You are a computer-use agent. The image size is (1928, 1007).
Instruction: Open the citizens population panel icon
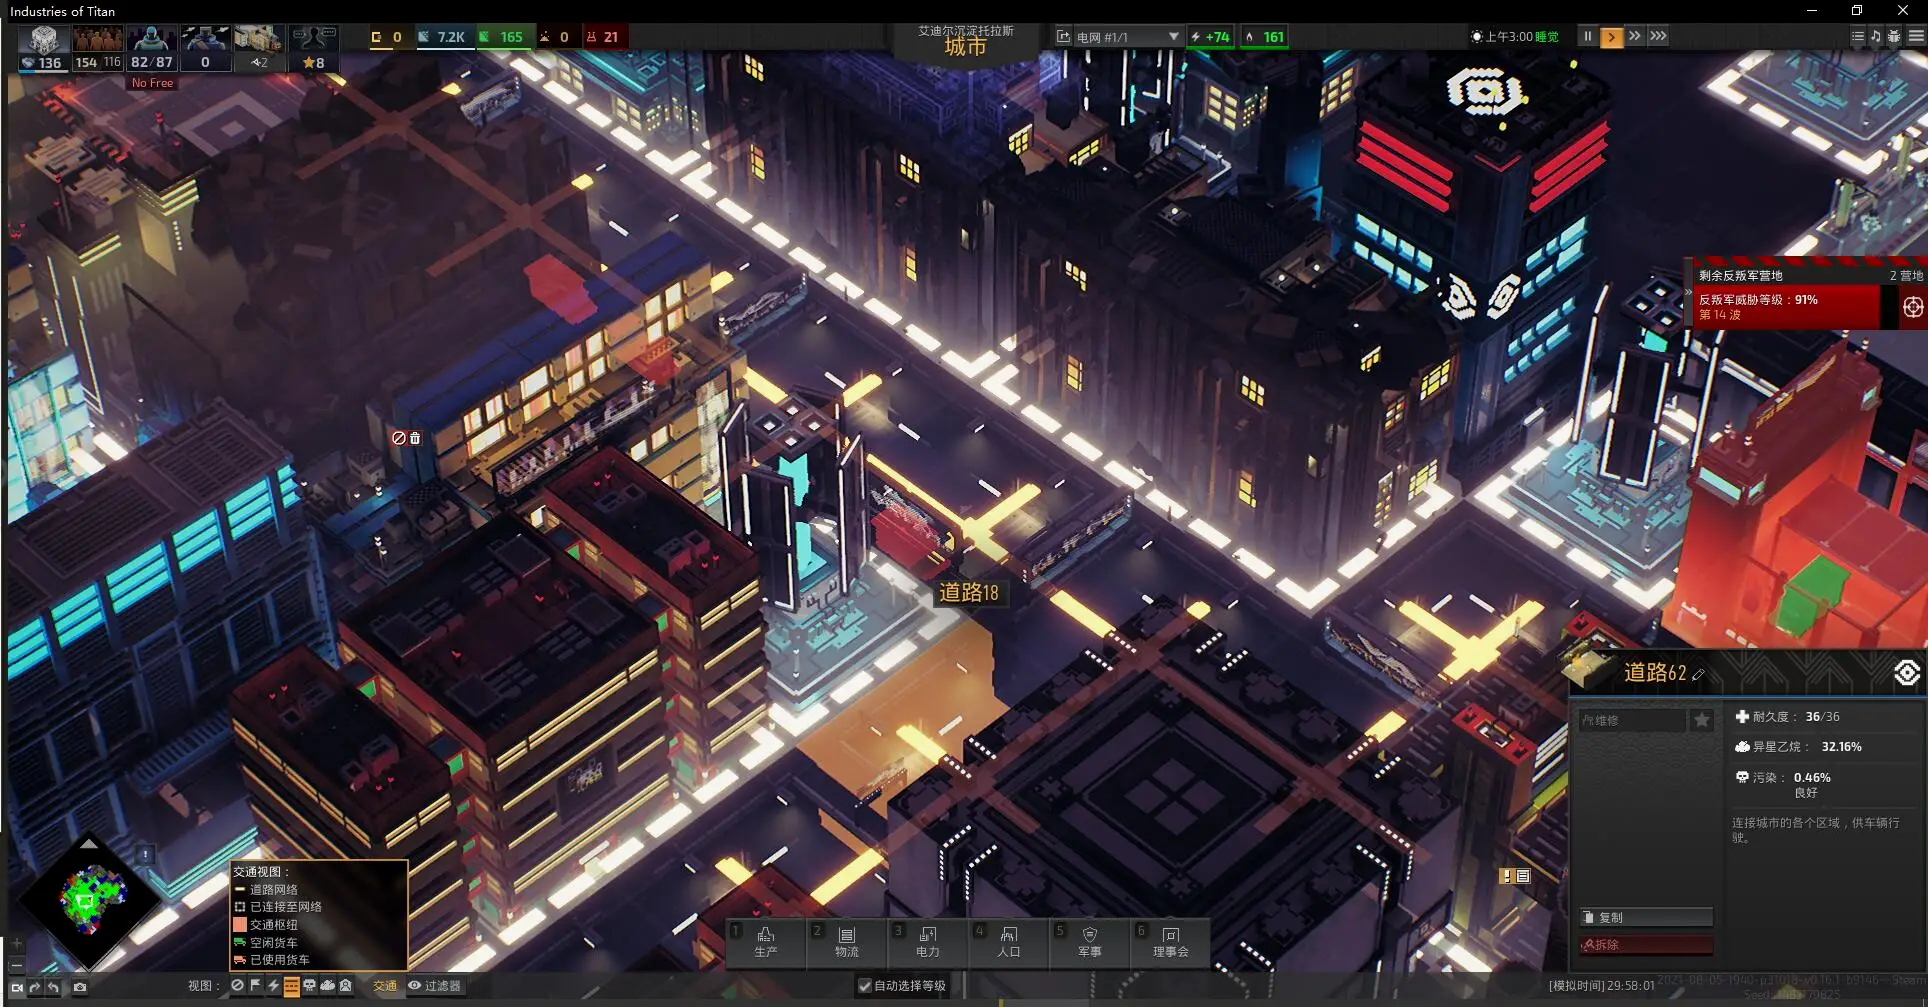98,47
